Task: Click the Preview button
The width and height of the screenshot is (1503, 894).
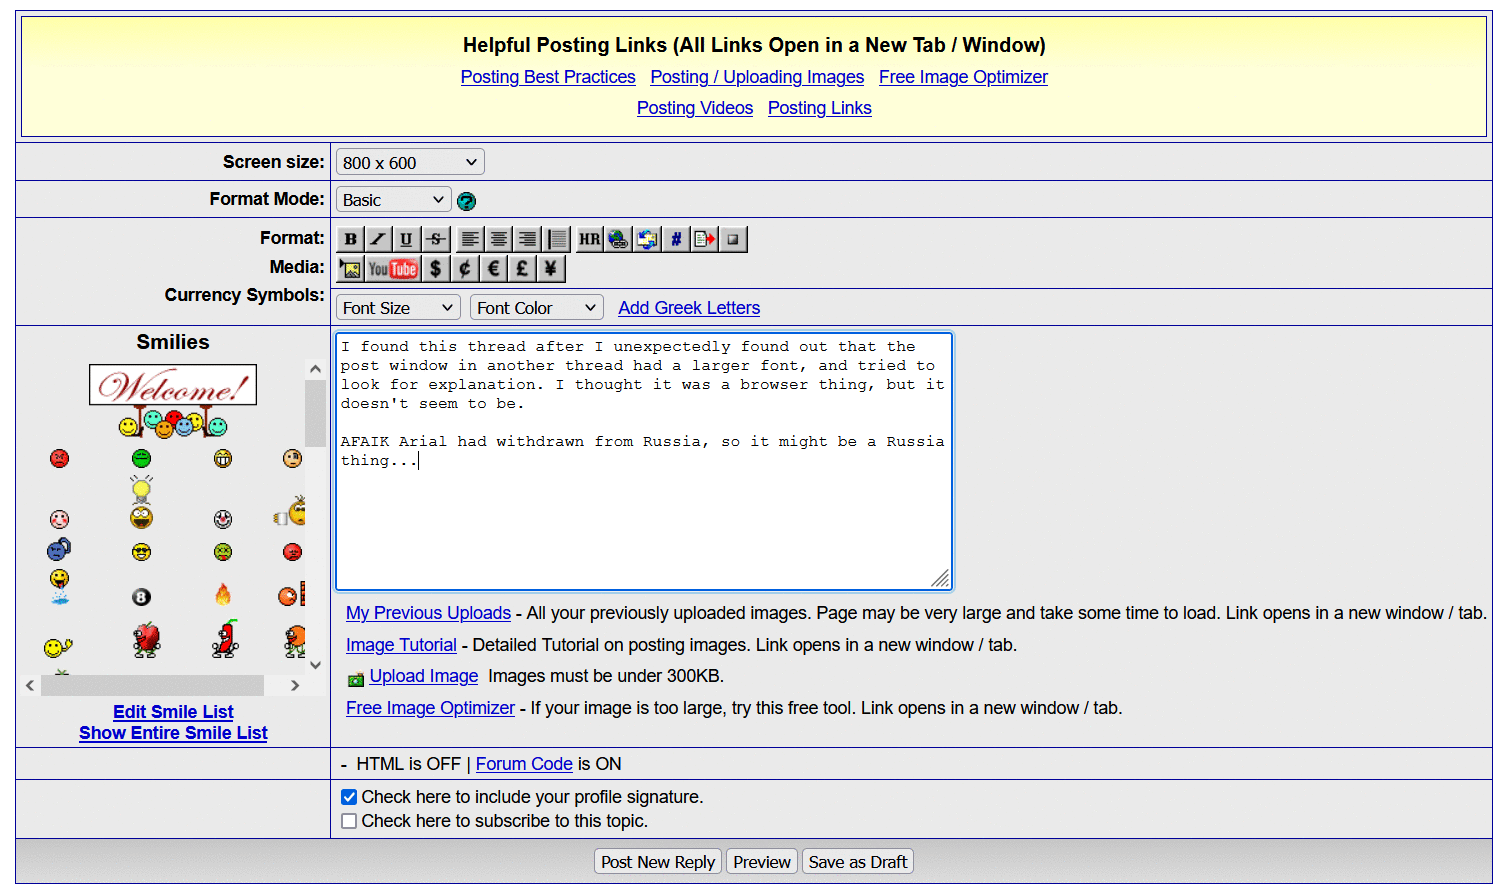Action: tap(762, 862)
